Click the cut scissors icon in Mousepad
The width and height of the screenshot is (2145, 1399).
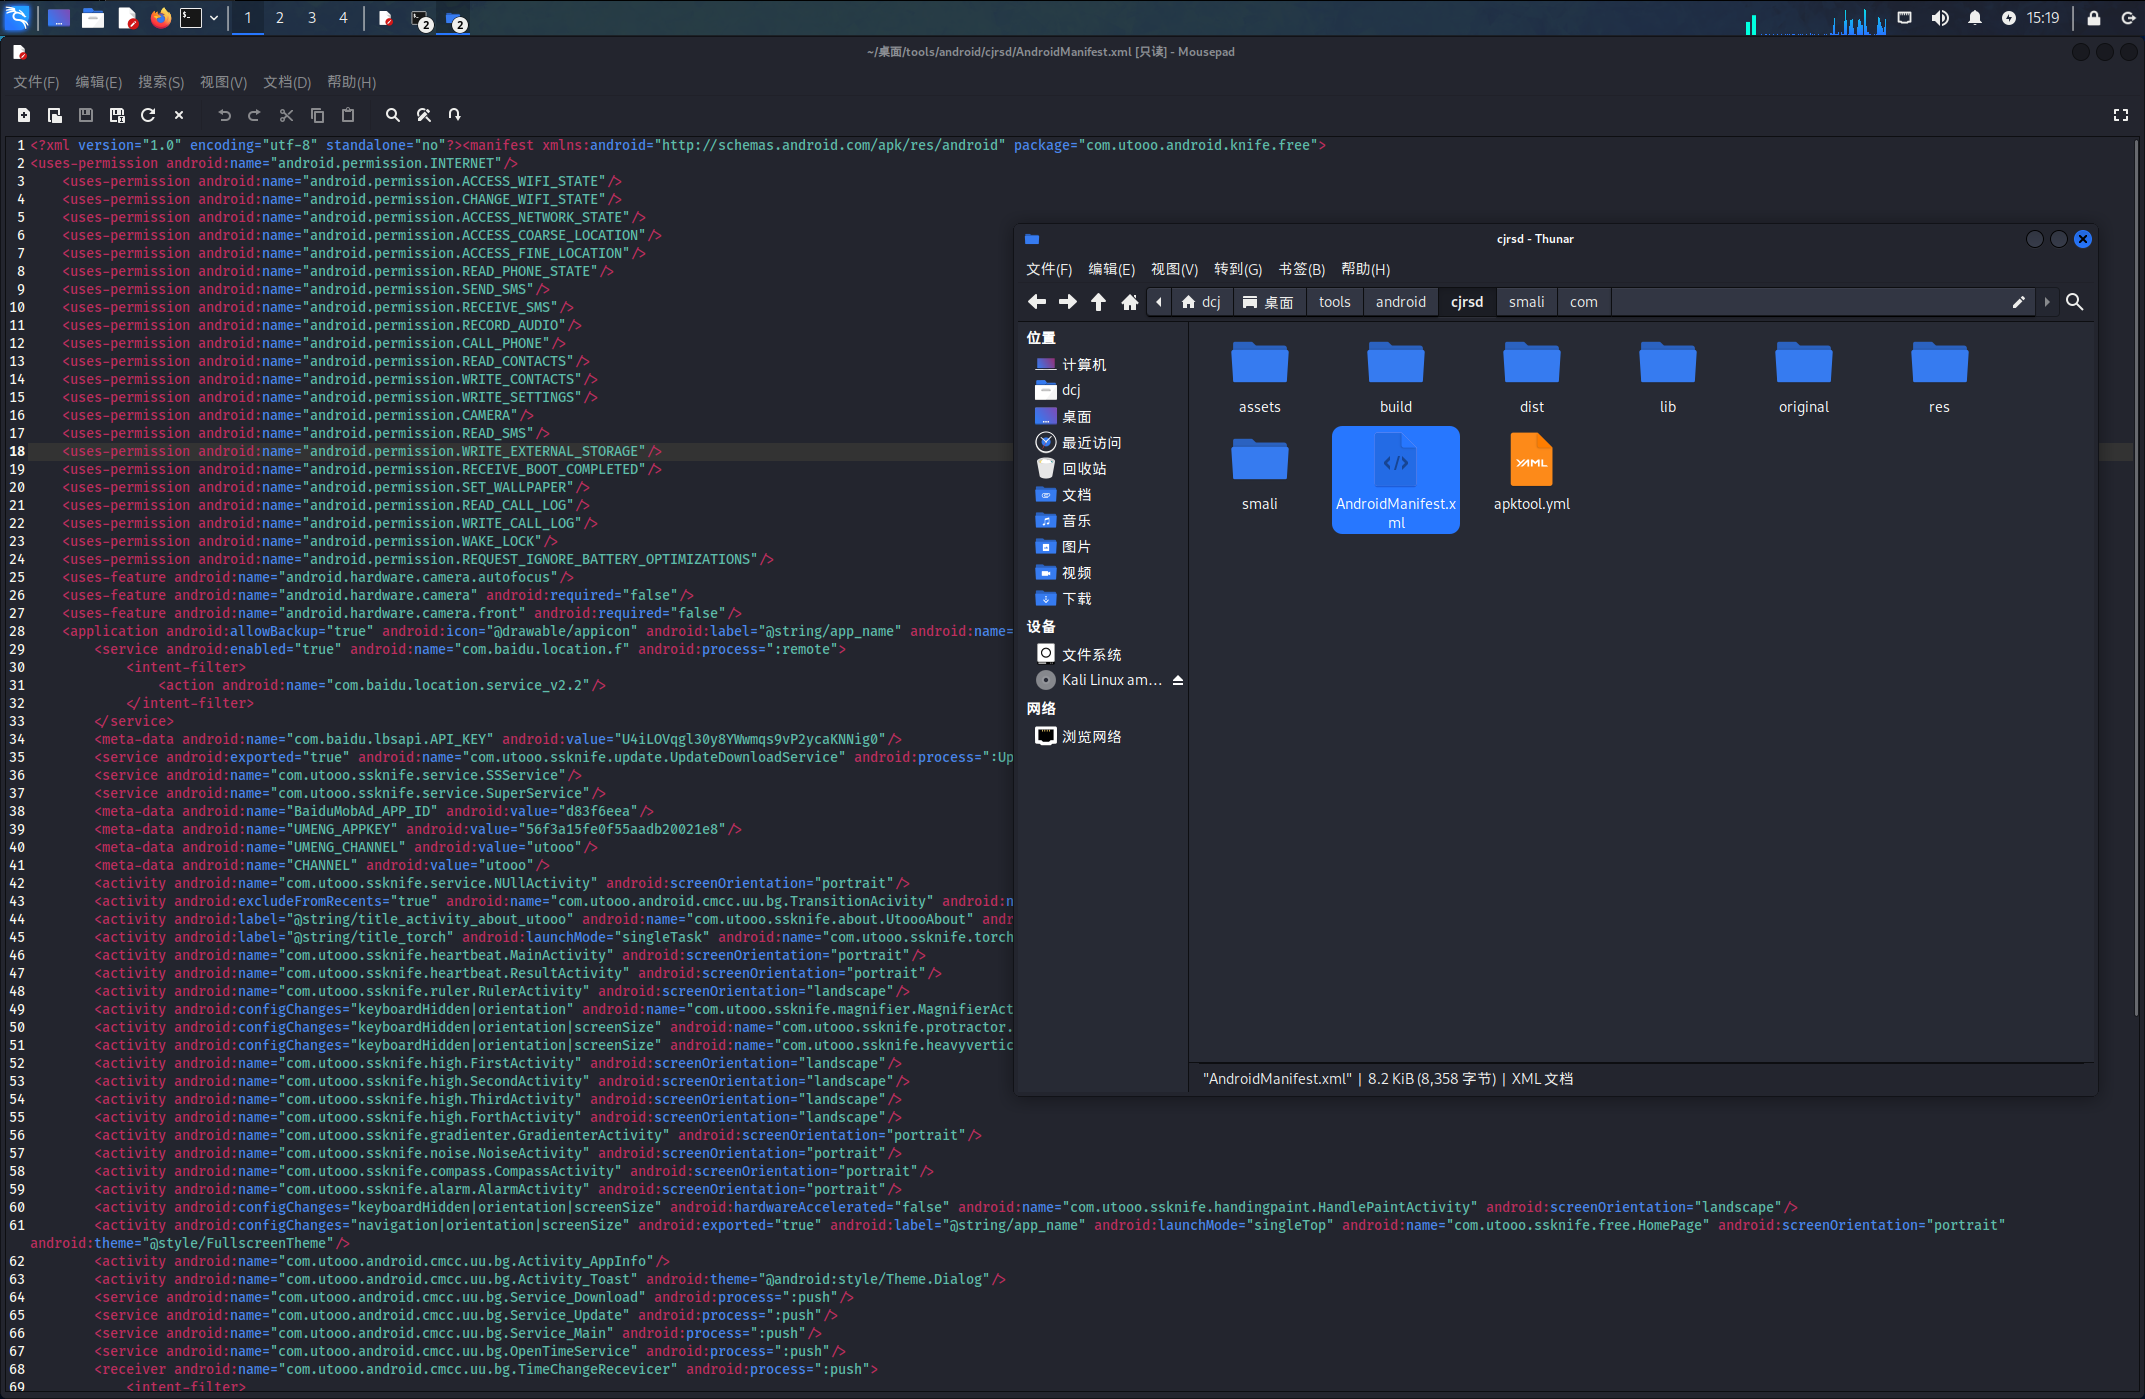[286, 115]
